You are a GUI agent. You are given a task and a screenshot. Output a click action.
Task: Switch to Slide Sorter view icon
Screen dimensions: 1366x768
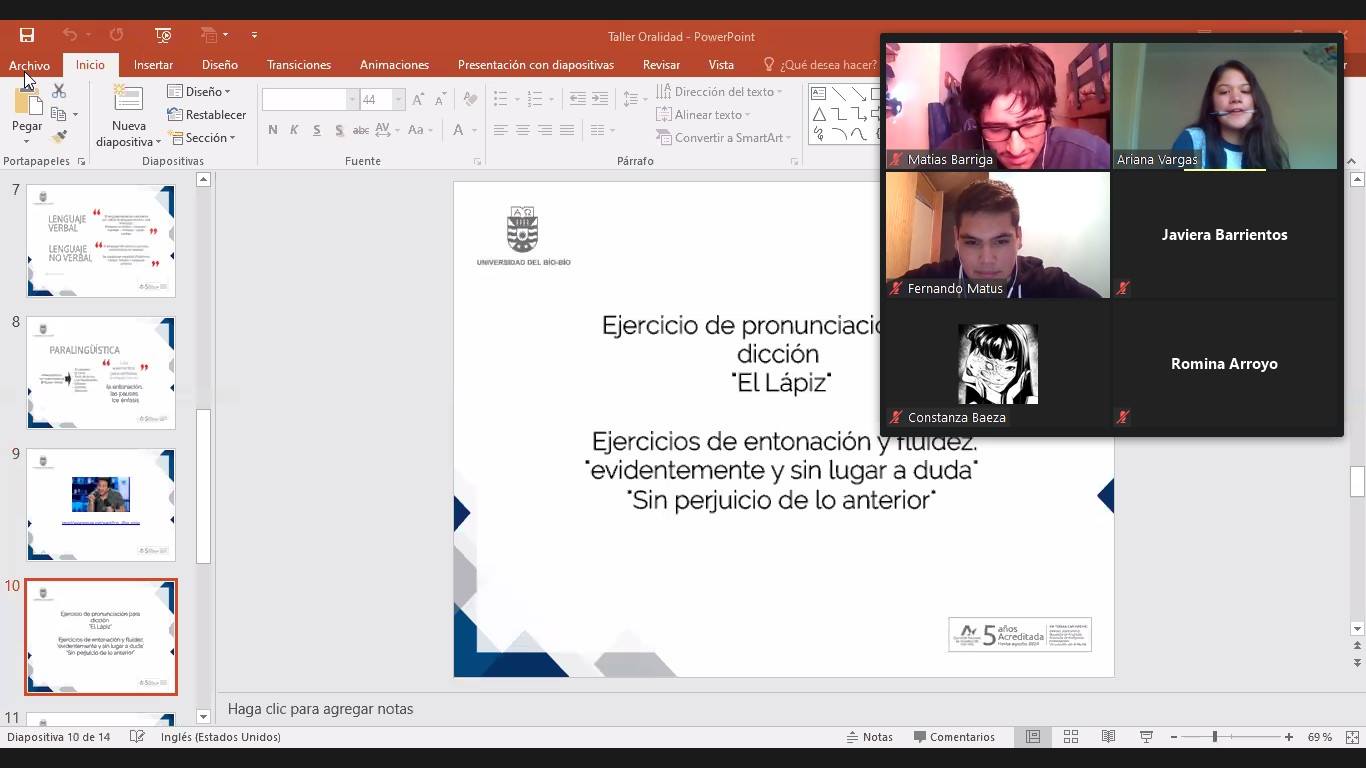click(x=1070, y=737)
